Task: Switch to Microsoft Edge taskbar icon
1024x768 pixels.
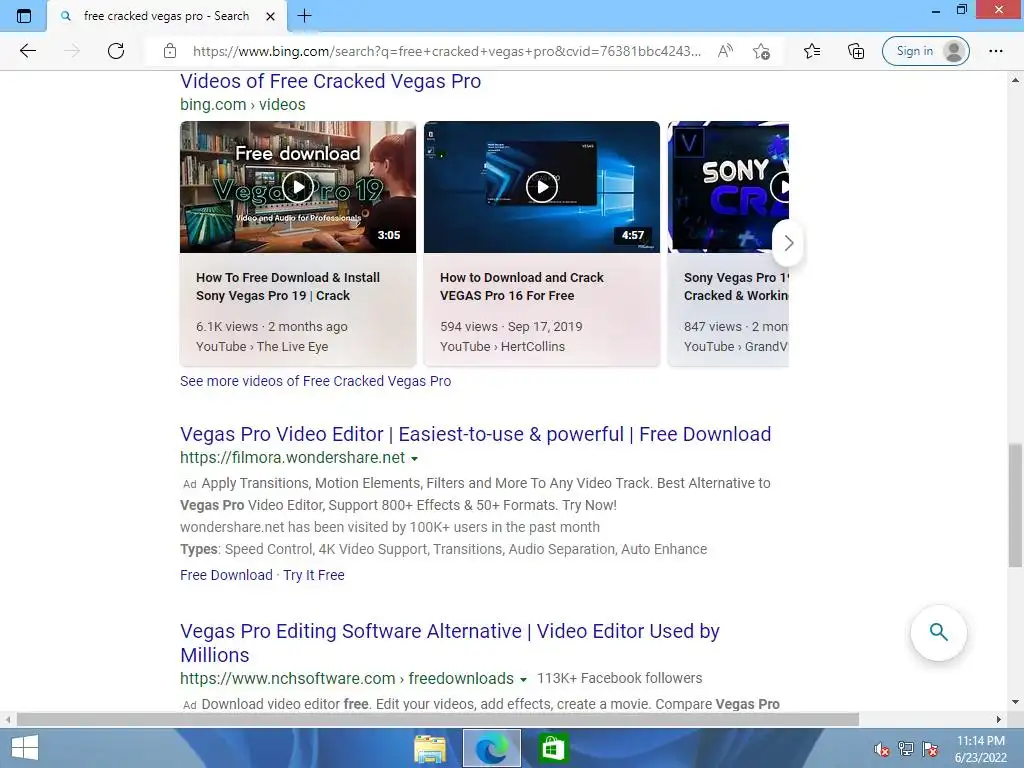Action: click(x=492, y=748)
